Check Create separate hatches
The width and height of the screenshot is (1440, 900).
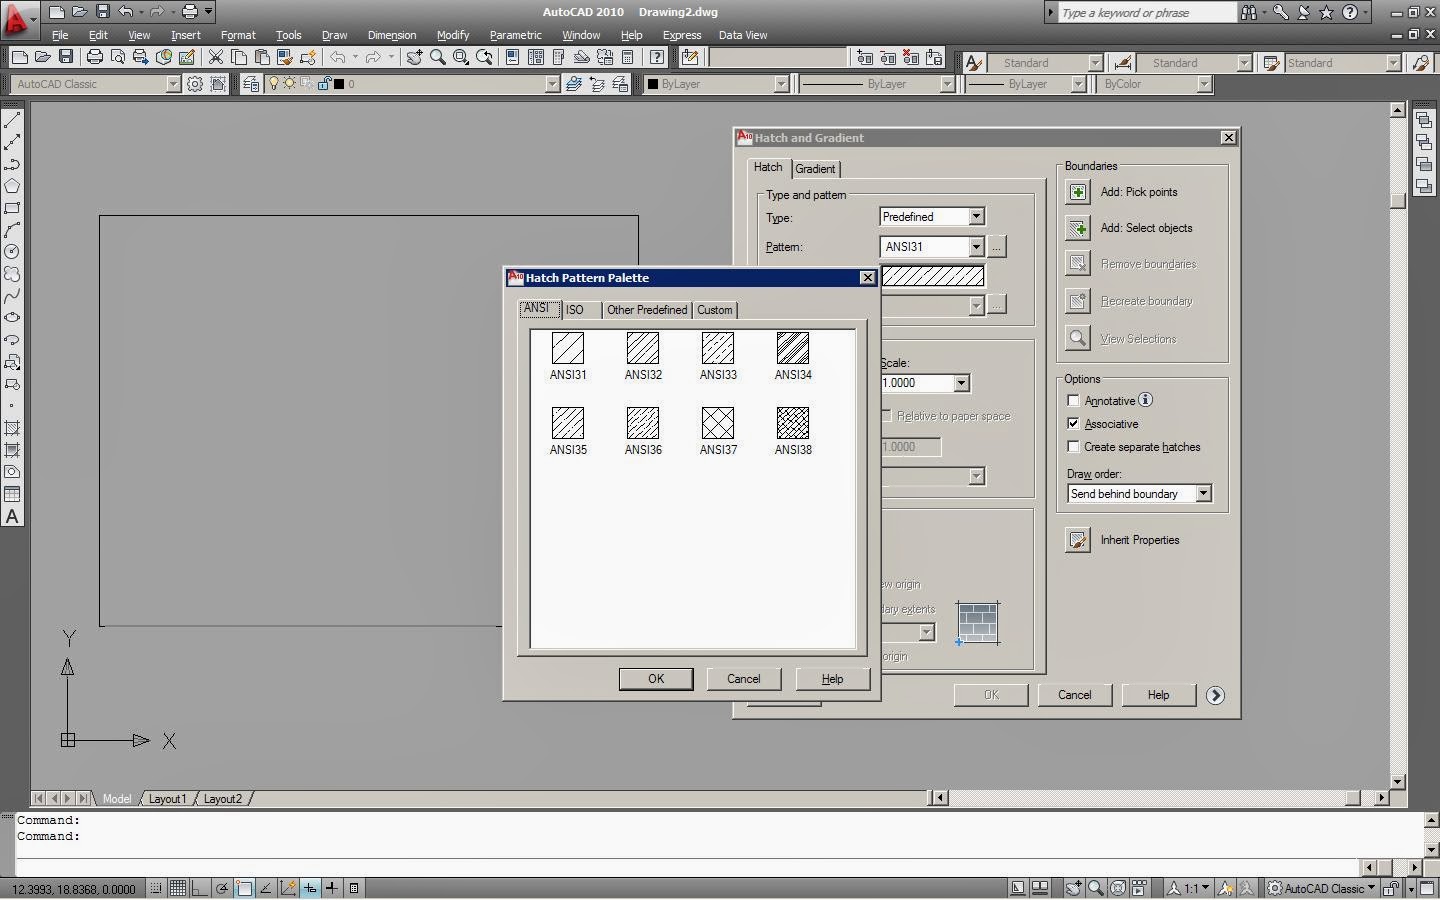(1074, 447)
